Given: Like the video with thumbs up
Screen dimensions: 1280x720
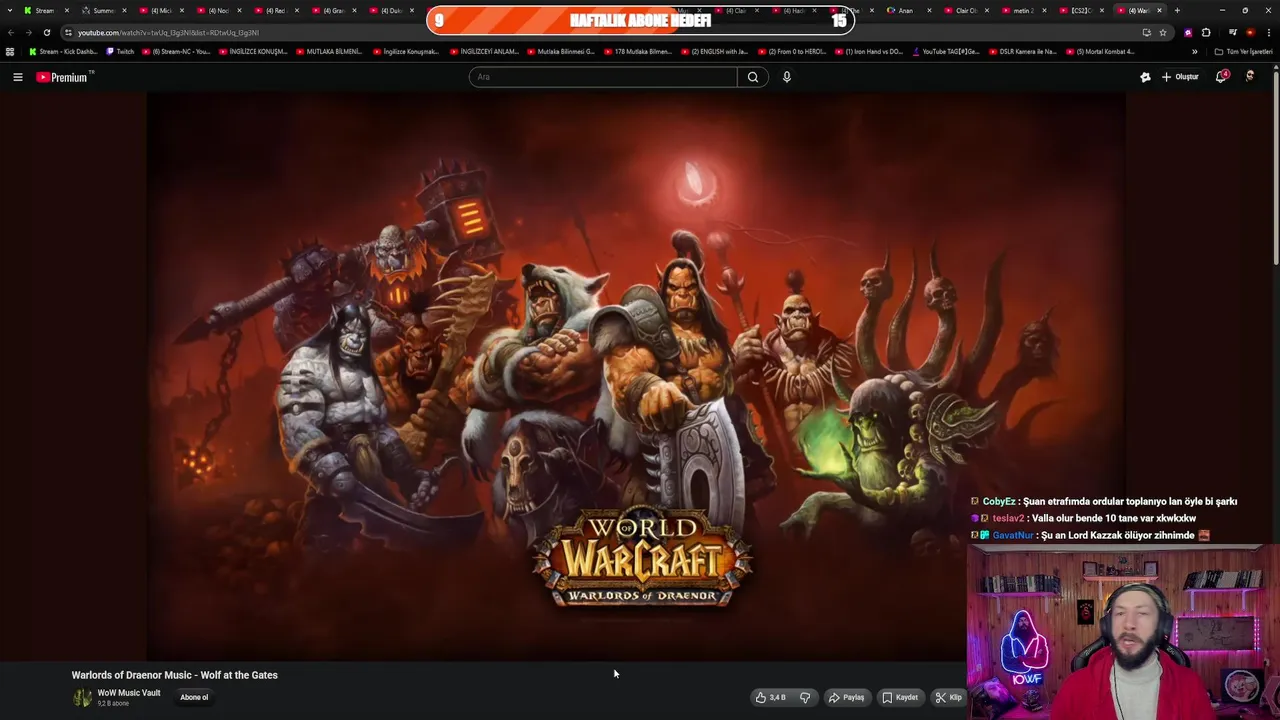Looking at the screenshot, I should [x=771, y=697].
